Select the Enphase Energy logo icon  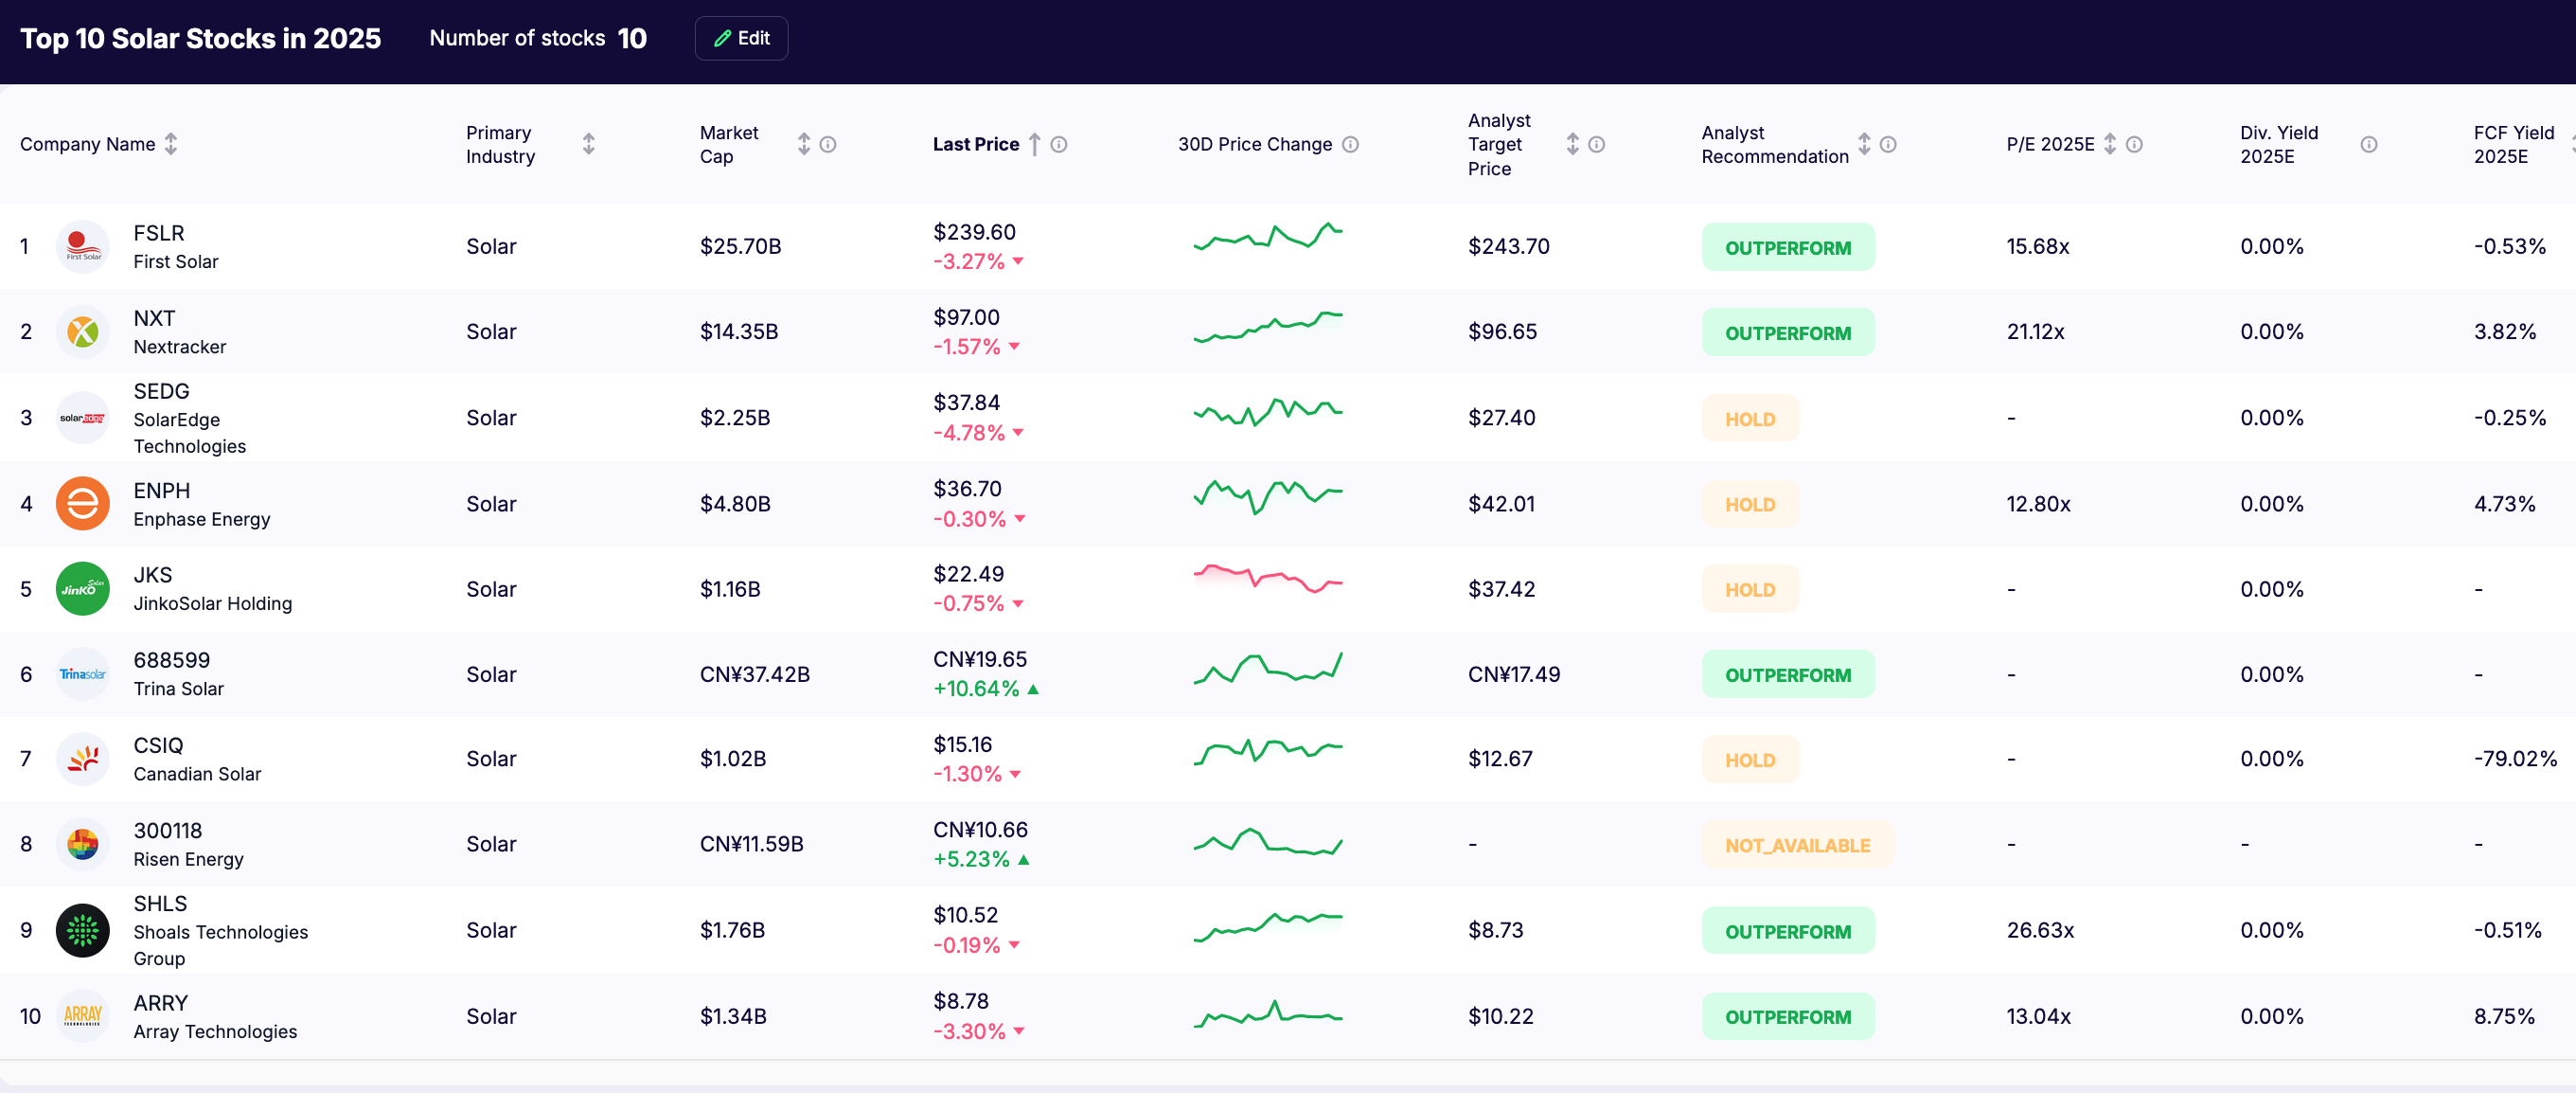(82, 503)
